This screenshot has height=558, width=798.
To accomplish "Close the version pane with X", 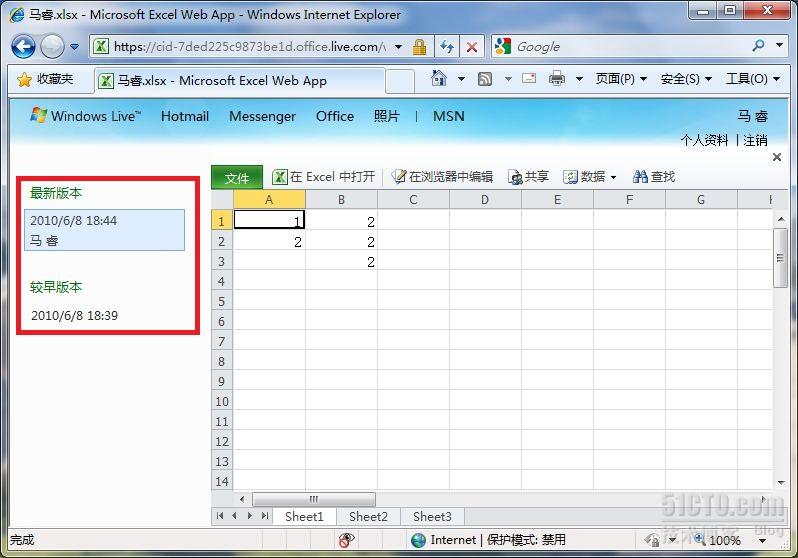I will point(777,157).
